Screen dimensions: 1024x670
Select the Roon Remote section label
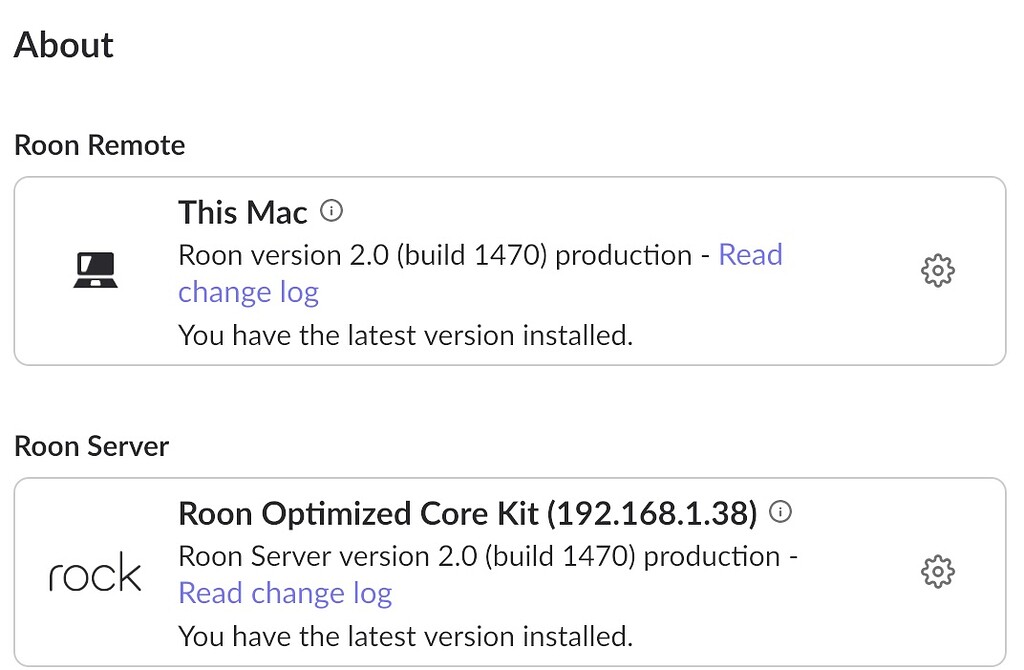coord(99,145)
